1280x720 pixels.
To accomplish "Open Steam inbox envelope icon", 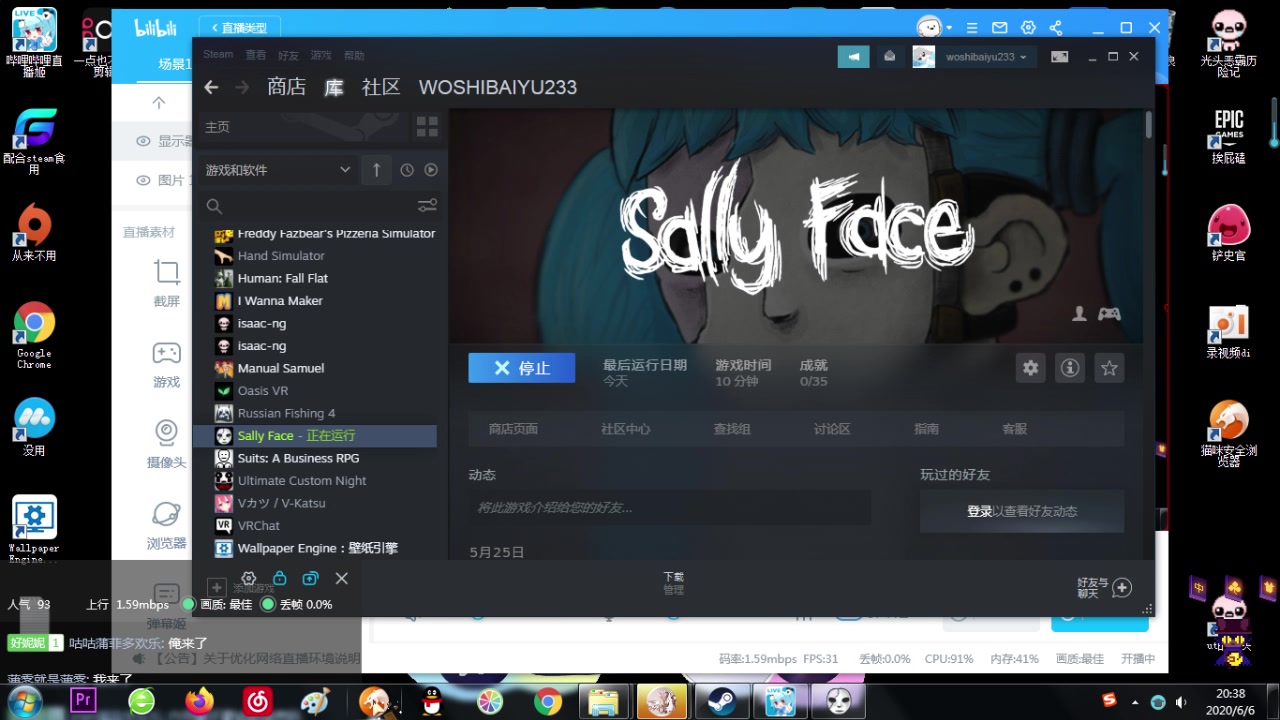I will [889, 57].
